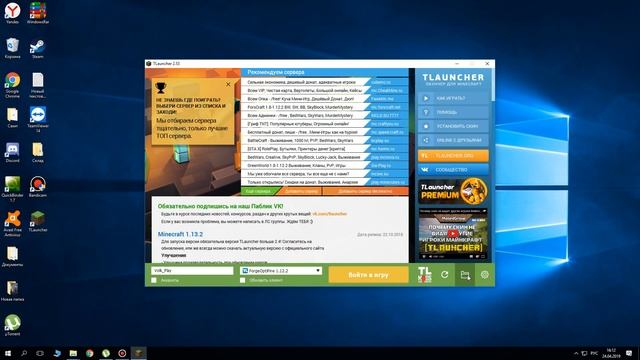
Task: Launch TeamViewer 14 desktop shortcut
Action: (x=38, y=120)
